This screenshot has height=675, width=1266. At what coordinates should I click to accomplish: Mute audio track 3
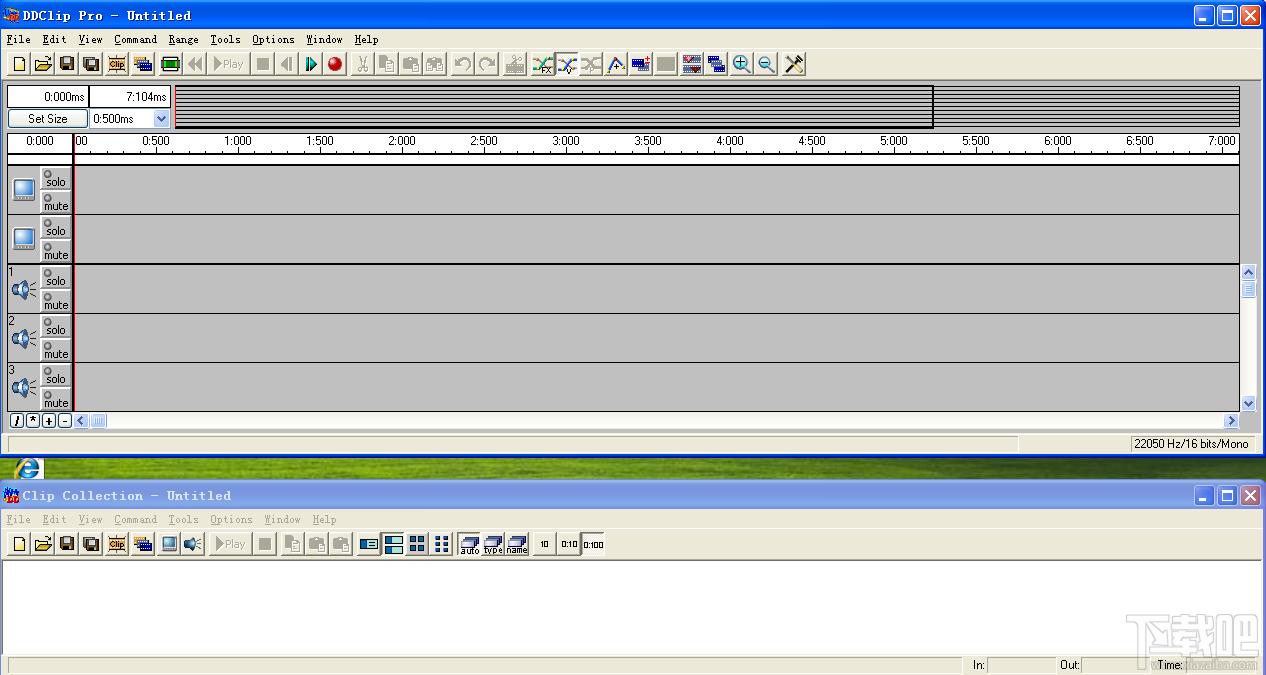click(56, 399)
